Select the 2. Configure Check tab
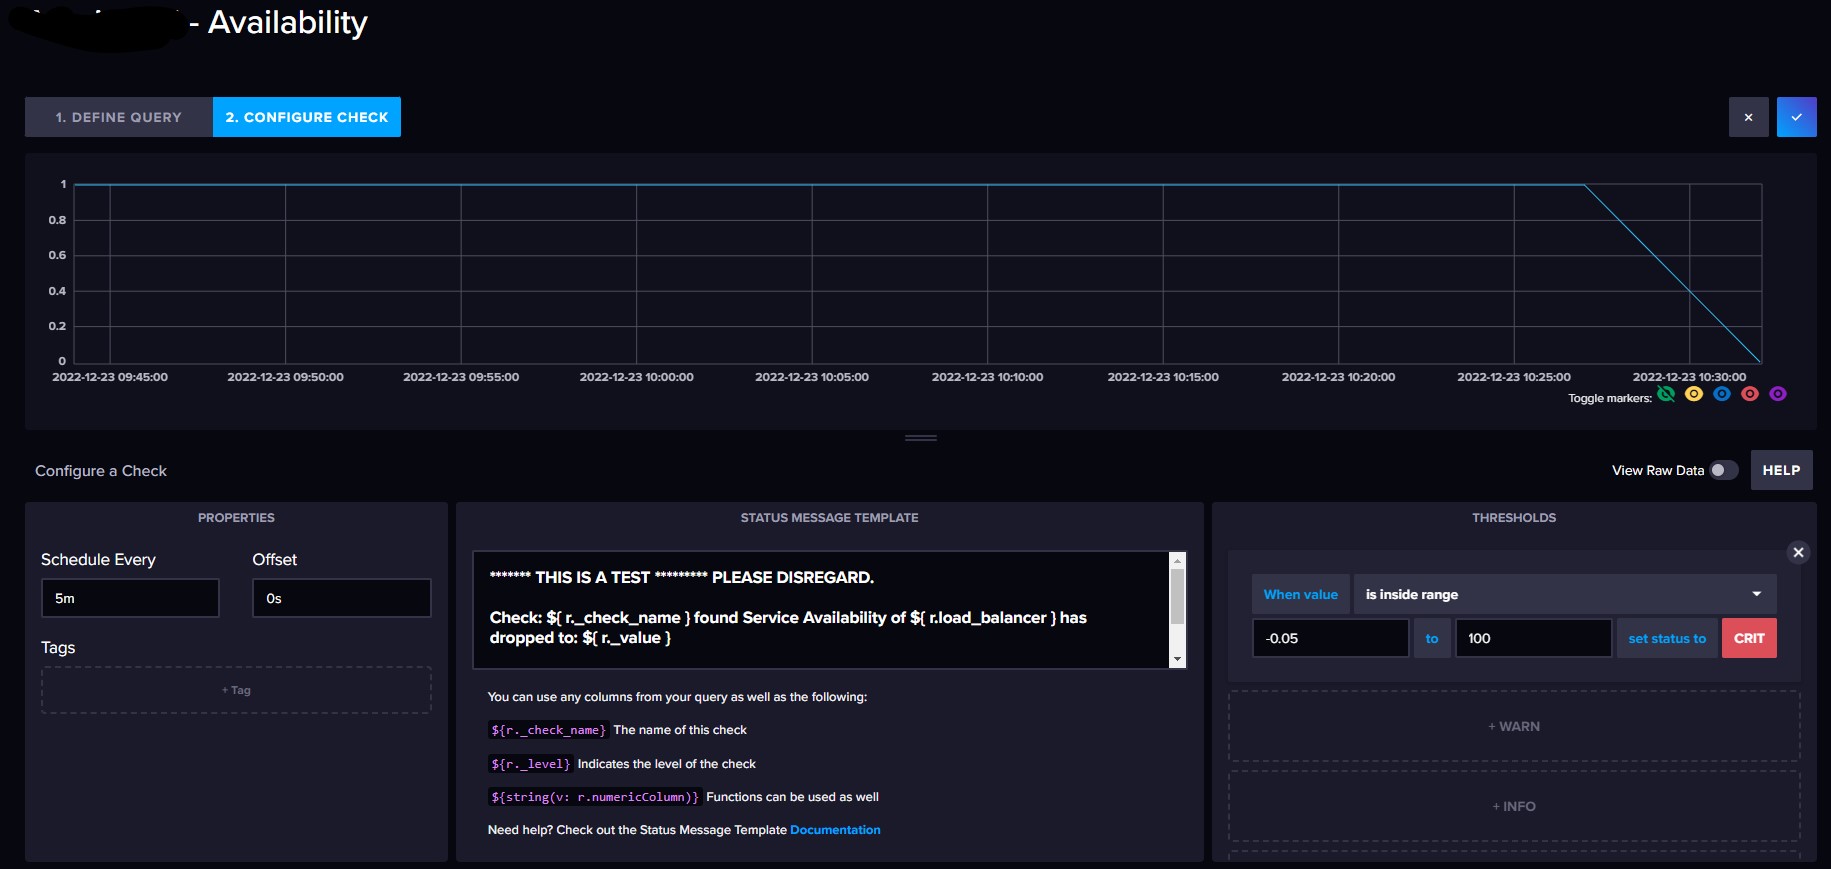 coord(307,117)
